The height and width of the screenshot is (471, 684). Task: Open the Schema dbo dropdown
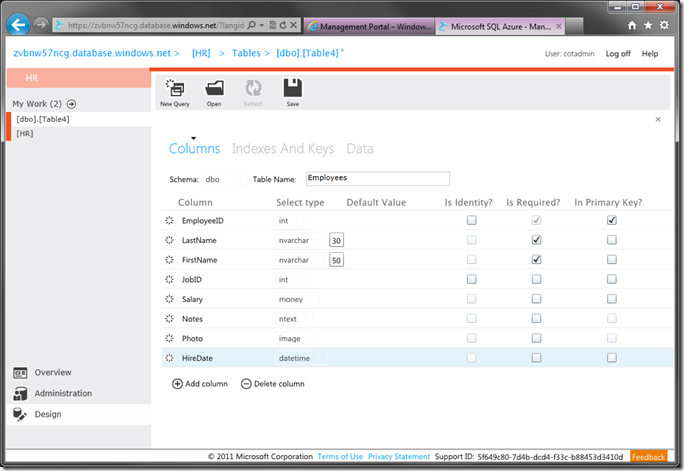click(224, 179)
